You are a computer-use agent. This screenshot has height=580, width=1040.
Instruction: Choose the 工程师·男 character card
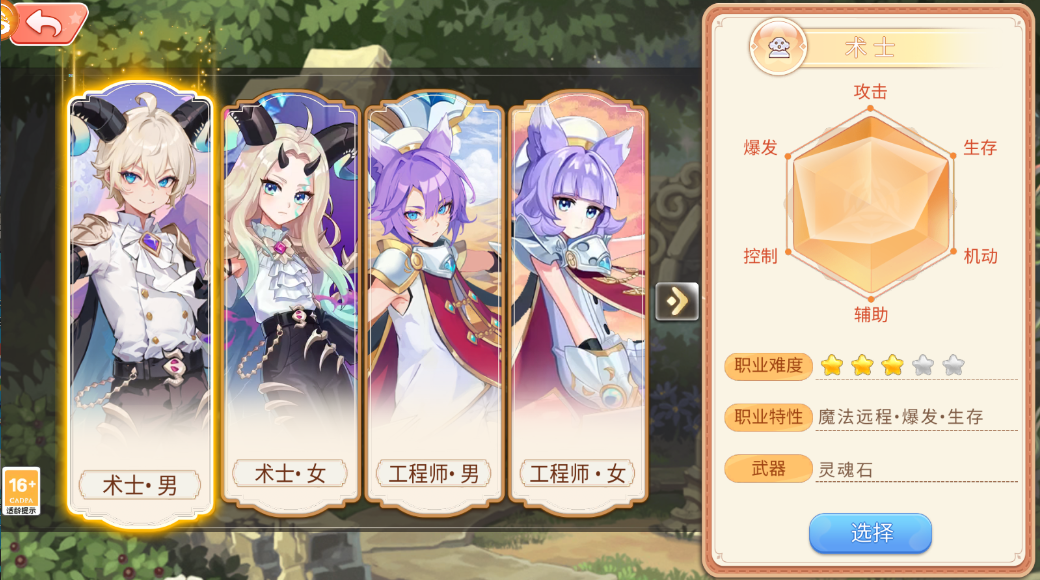[434, 303]
